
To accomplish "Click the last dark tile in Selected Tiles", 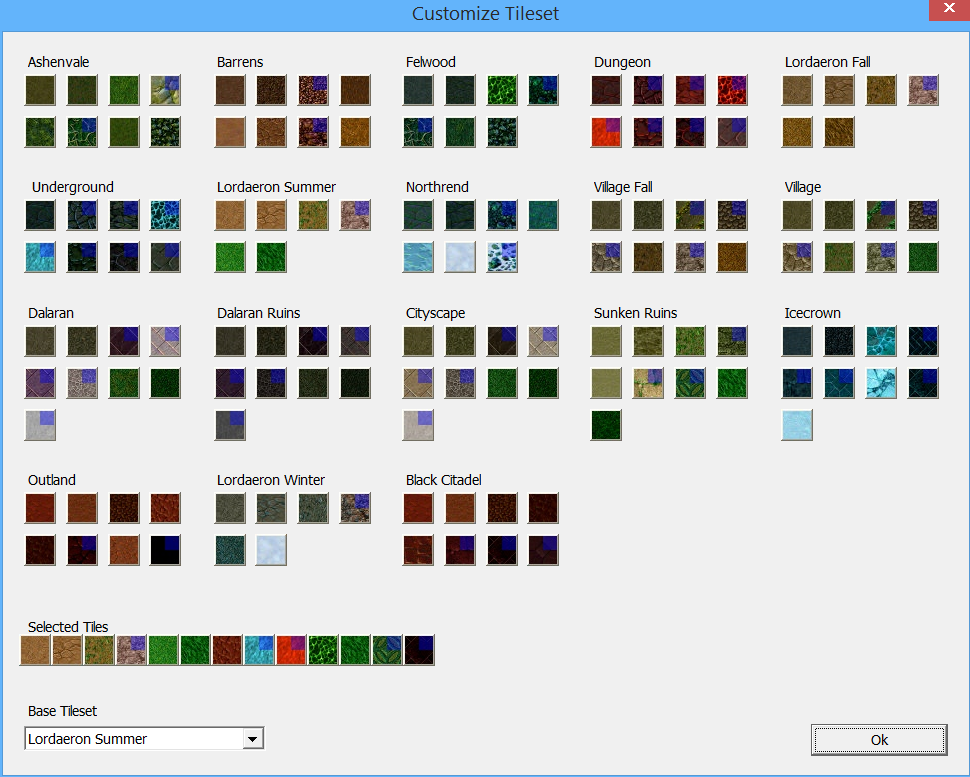I will coord(419,650).
